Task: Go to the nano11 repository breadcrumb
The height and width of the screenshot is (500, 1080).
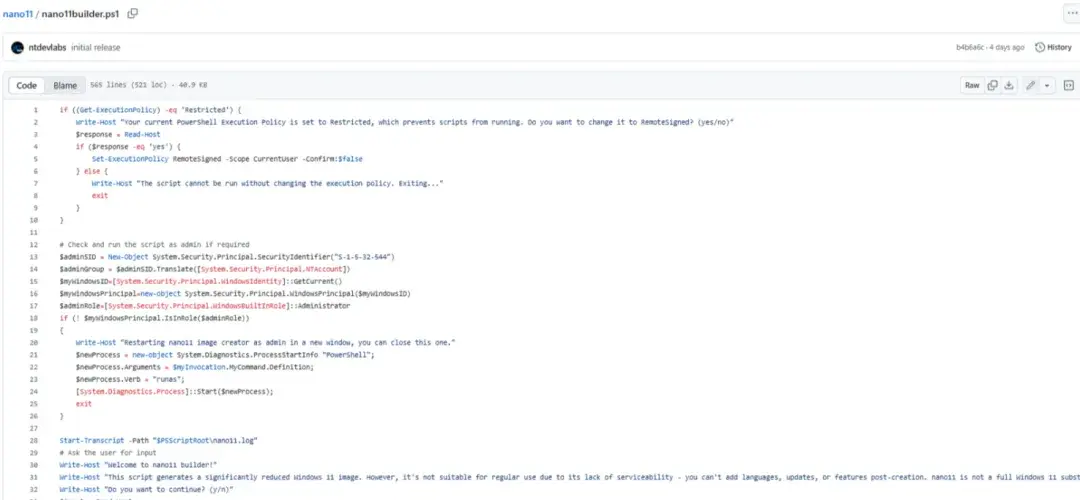Action: click(x=18, y=14)
